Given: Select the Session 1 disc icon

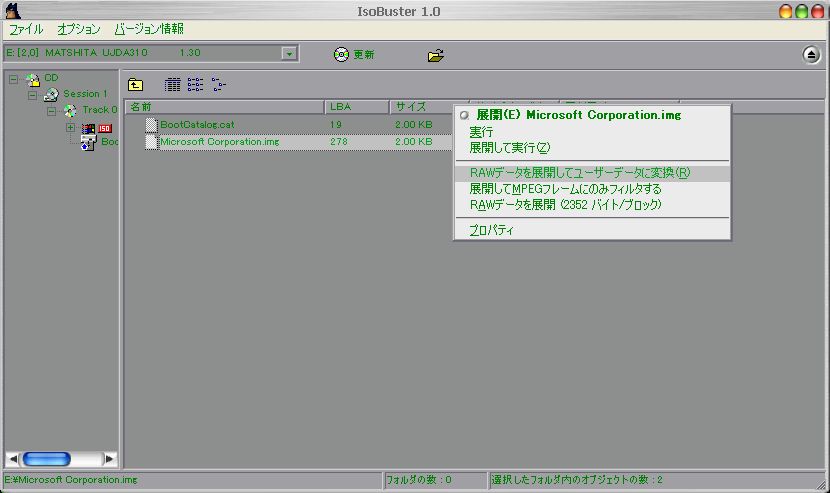Looking at the screenshot, I should point(51,95).
